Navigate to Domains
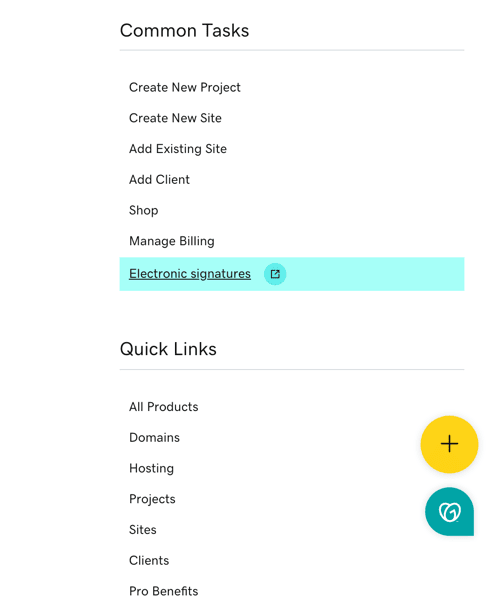488x605 pixels. point(154,438)
